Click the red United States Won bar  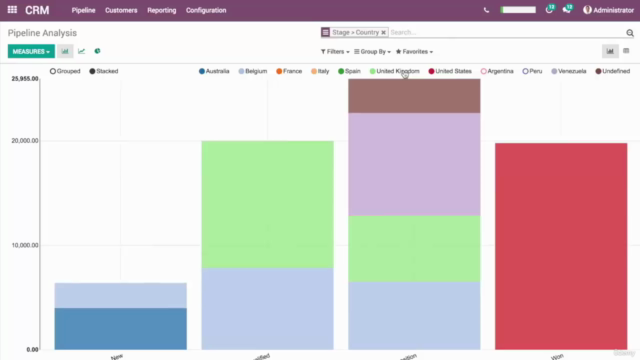561,246
